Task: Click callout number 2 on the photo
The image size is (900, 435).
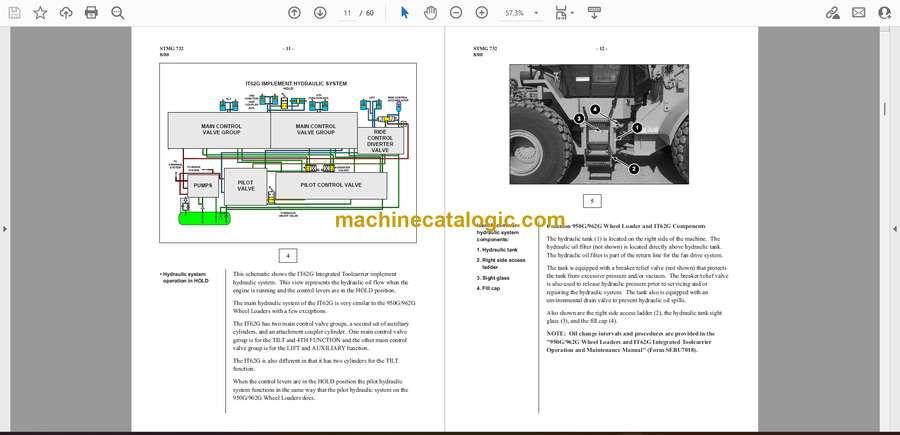Action: (634, 169)
